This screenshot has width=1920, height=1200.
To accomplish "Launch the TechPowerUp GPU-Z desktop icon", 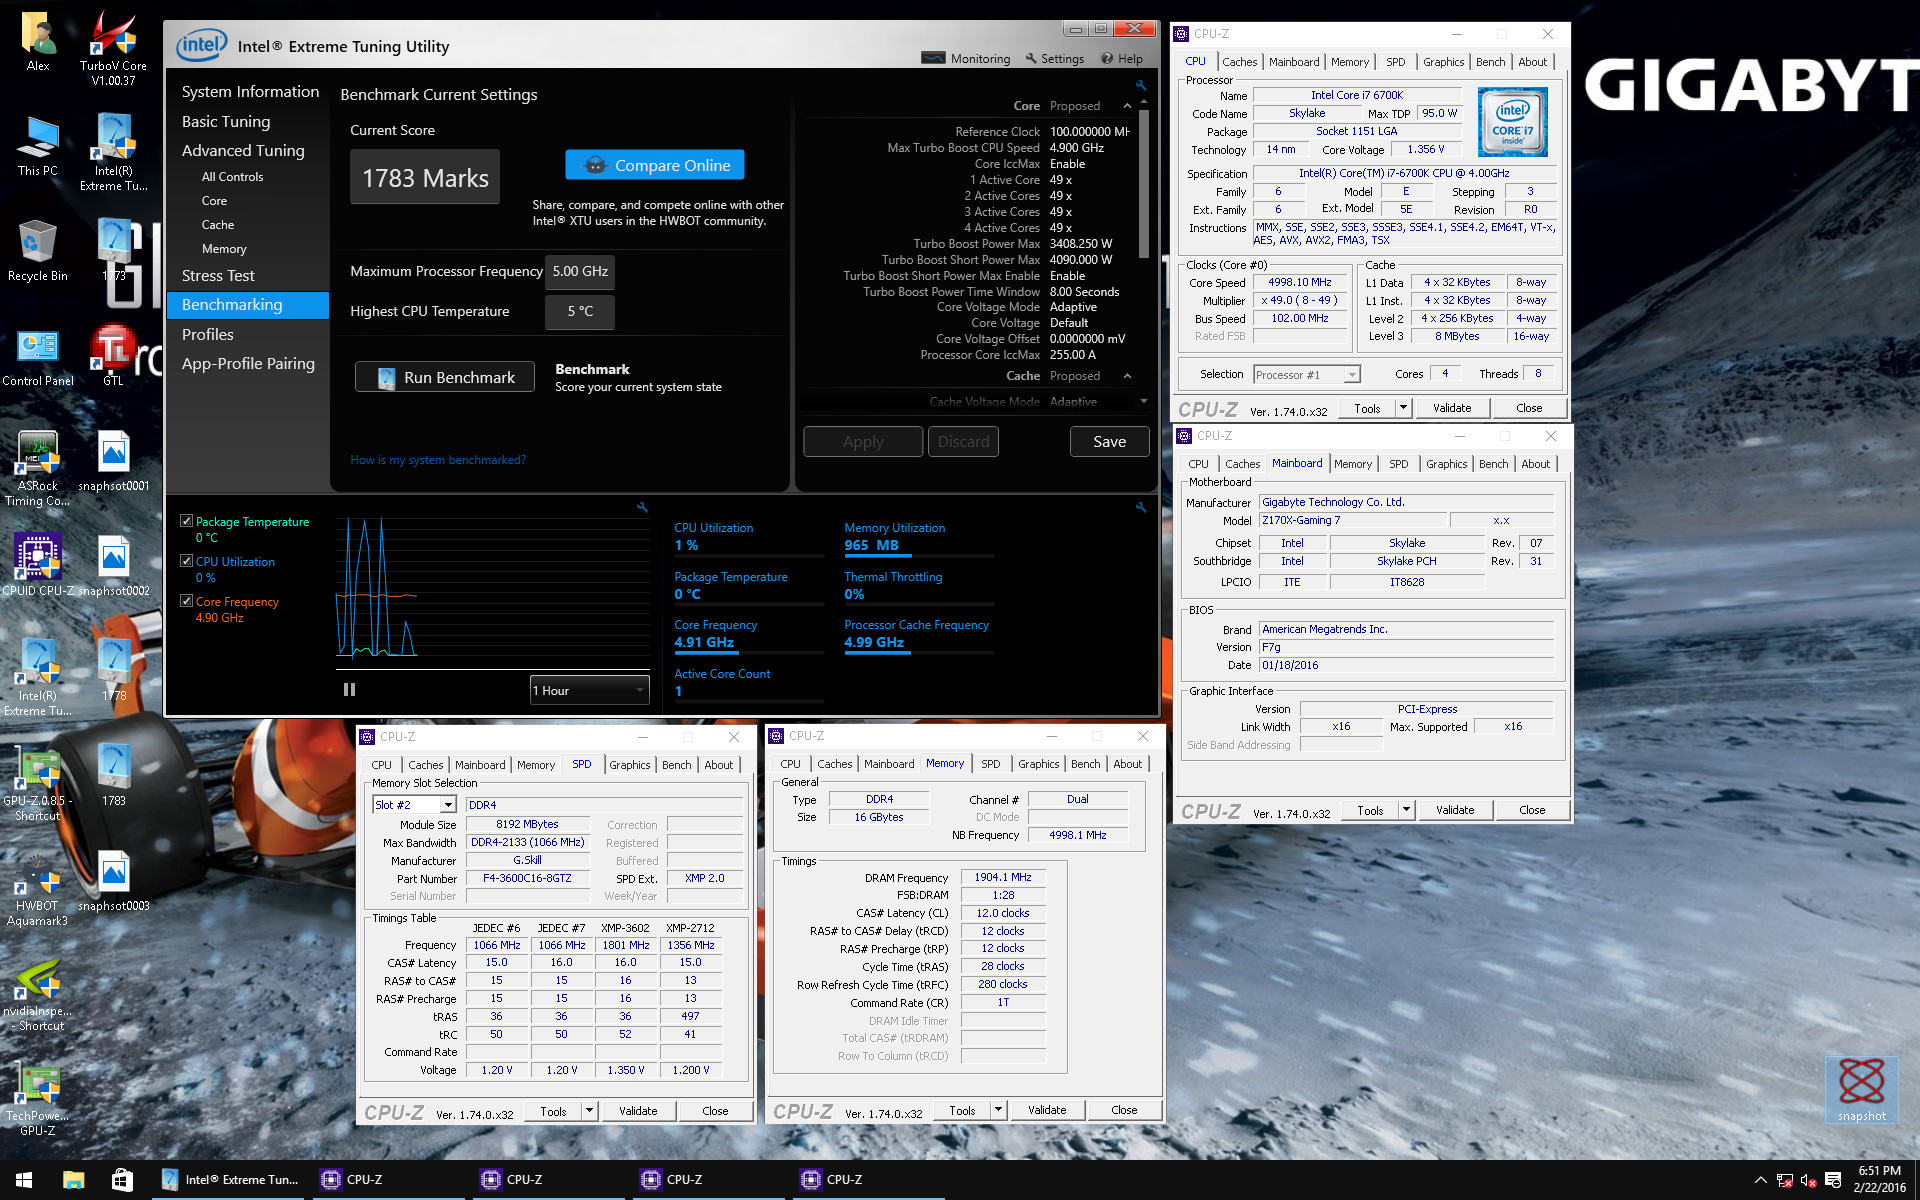I will click(38, 1099).
